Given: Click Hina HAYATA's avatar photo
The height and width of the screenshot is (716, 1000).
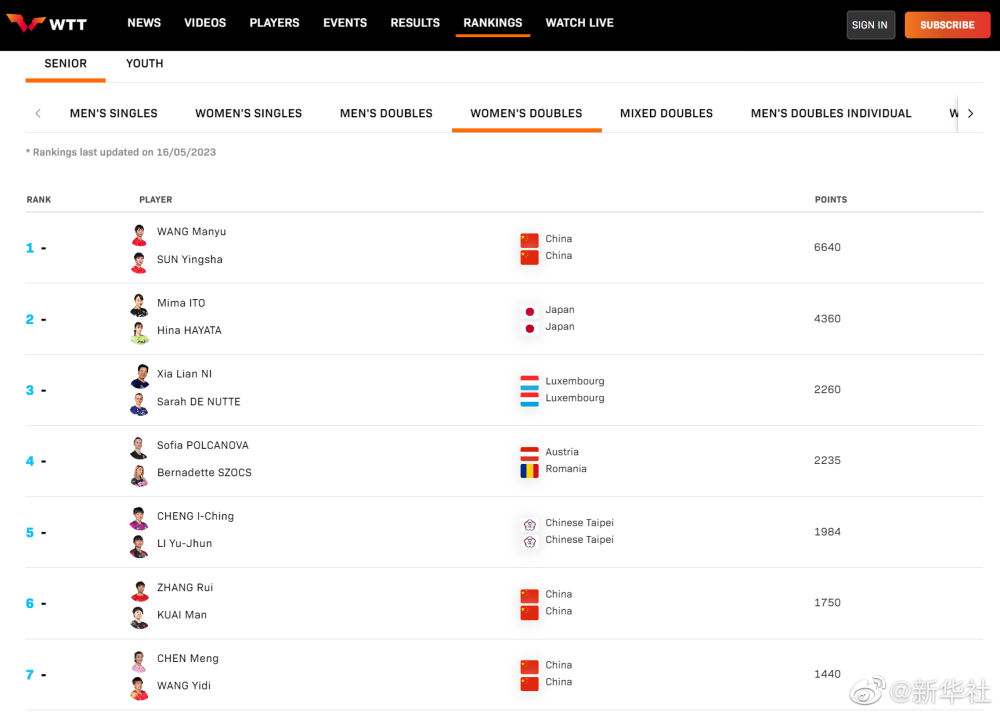Looking at the screenshot, I should [140, 333].
